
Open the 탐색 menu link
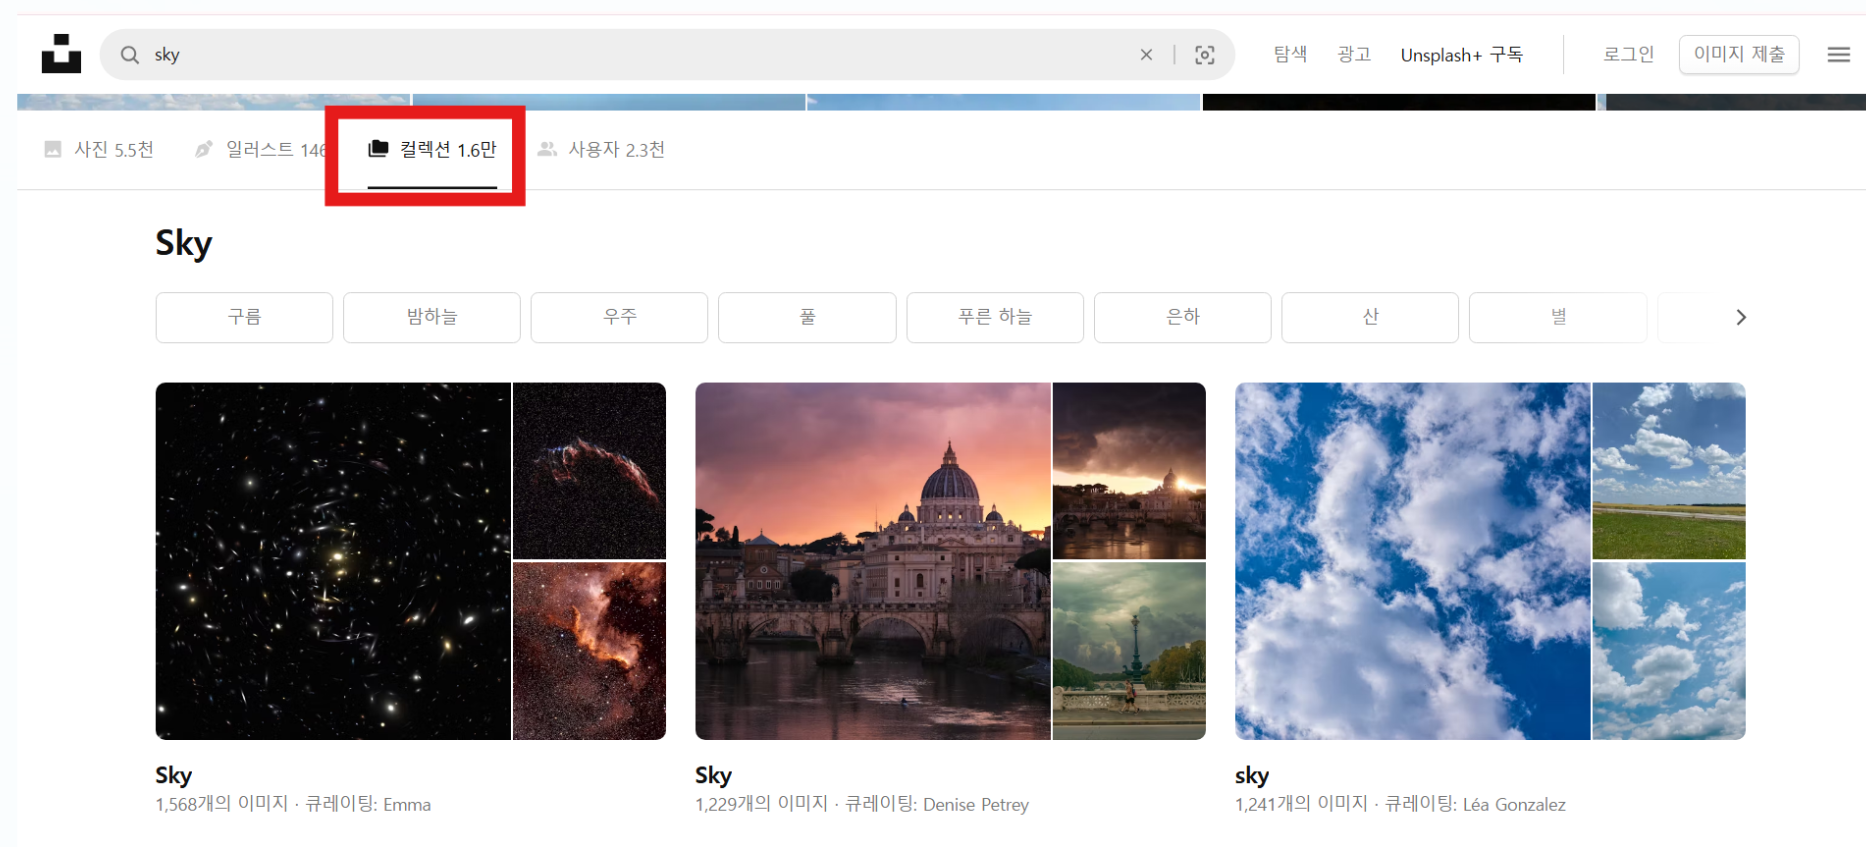pyautogui.click(x=1290, y=54)
